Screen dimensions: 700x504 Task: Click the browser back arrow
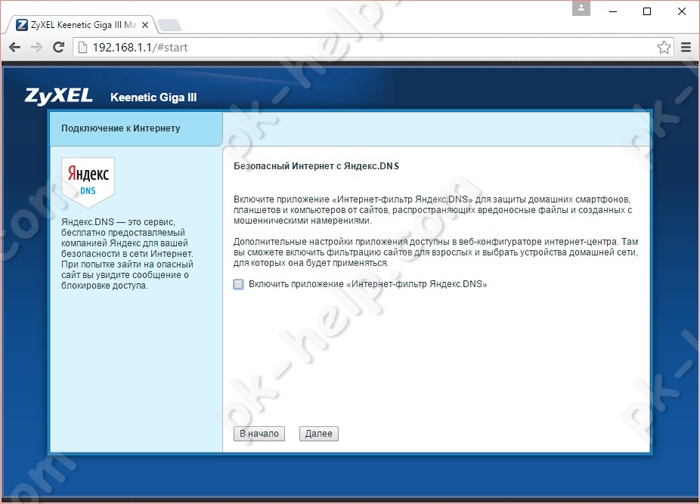click(x=15, y=47)
